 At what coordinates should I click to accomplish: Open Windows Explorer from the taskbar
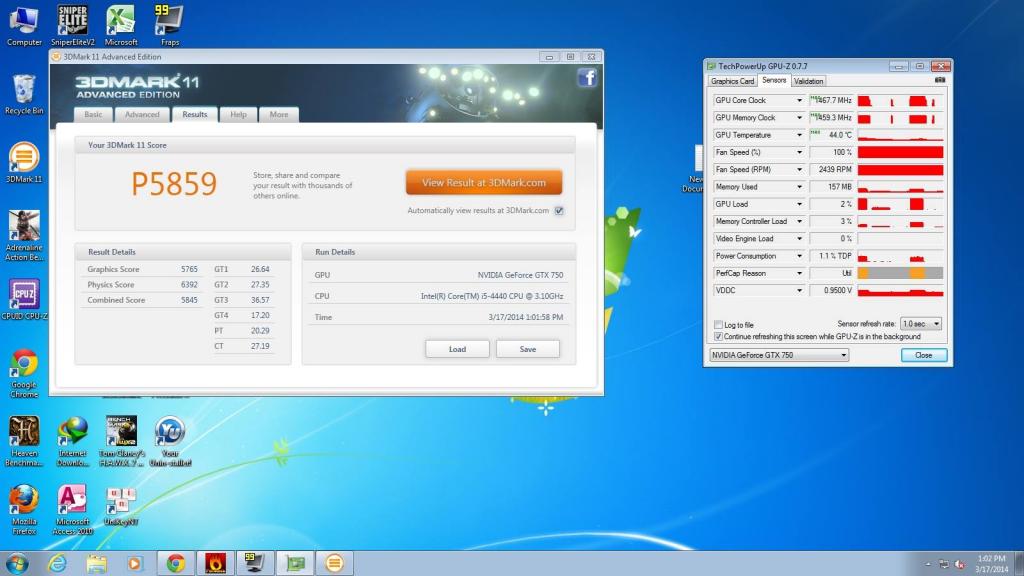pyautogui.click(x=97, y=563)
